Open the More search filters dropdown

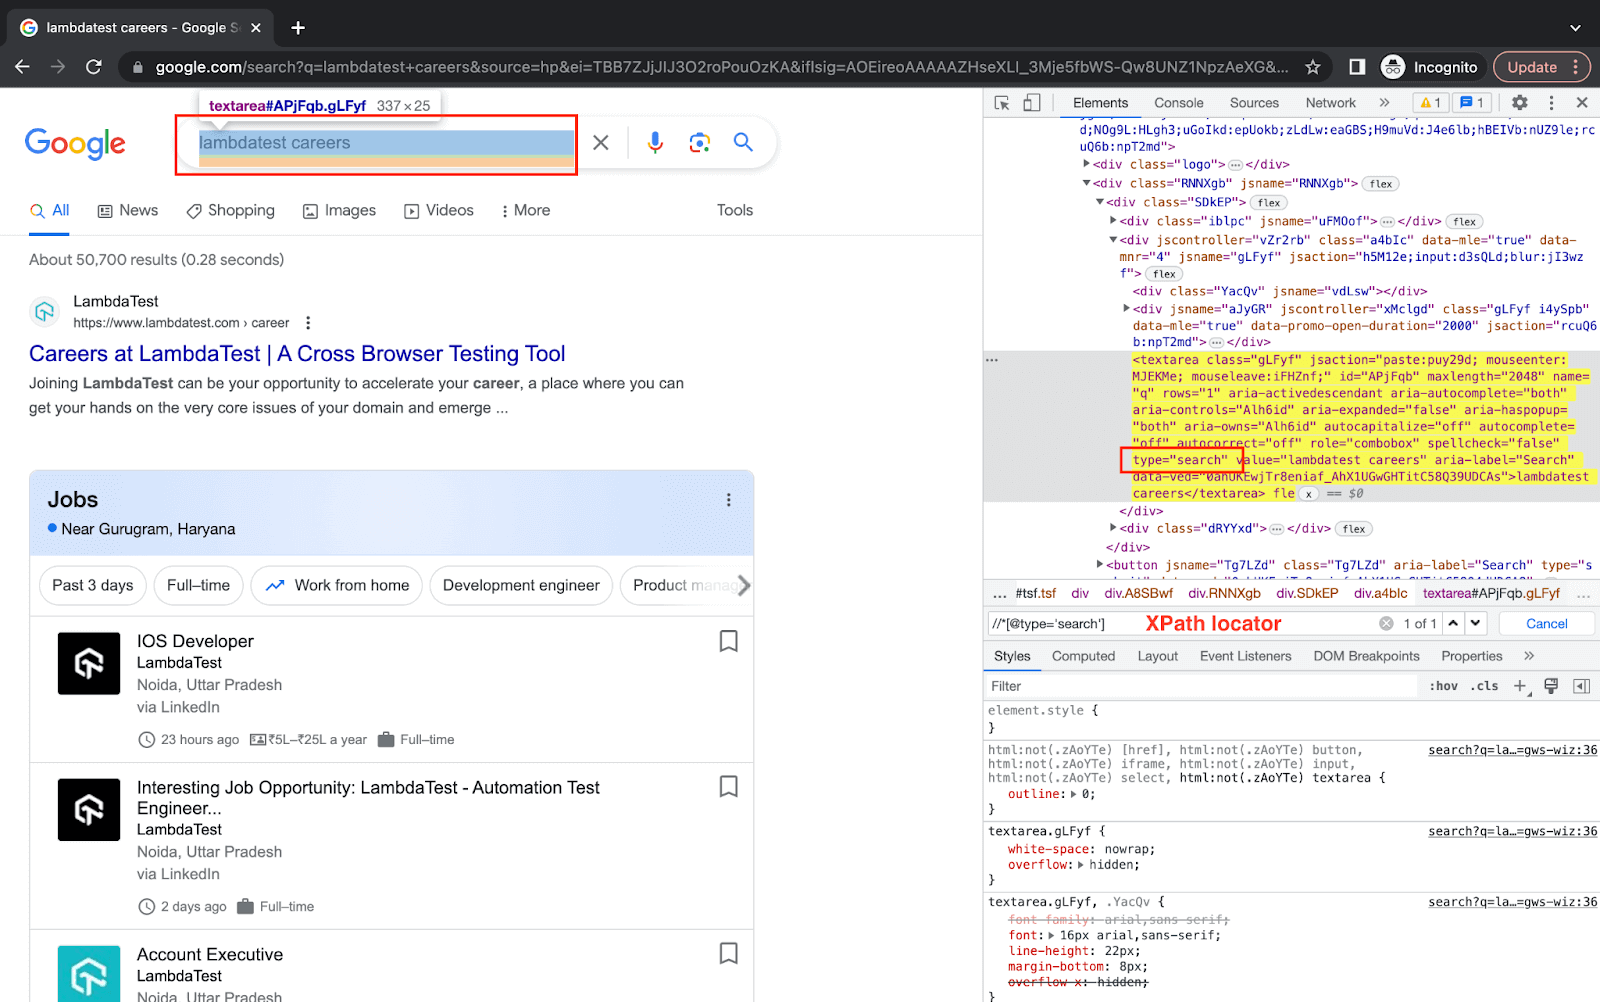click(526, 211)
